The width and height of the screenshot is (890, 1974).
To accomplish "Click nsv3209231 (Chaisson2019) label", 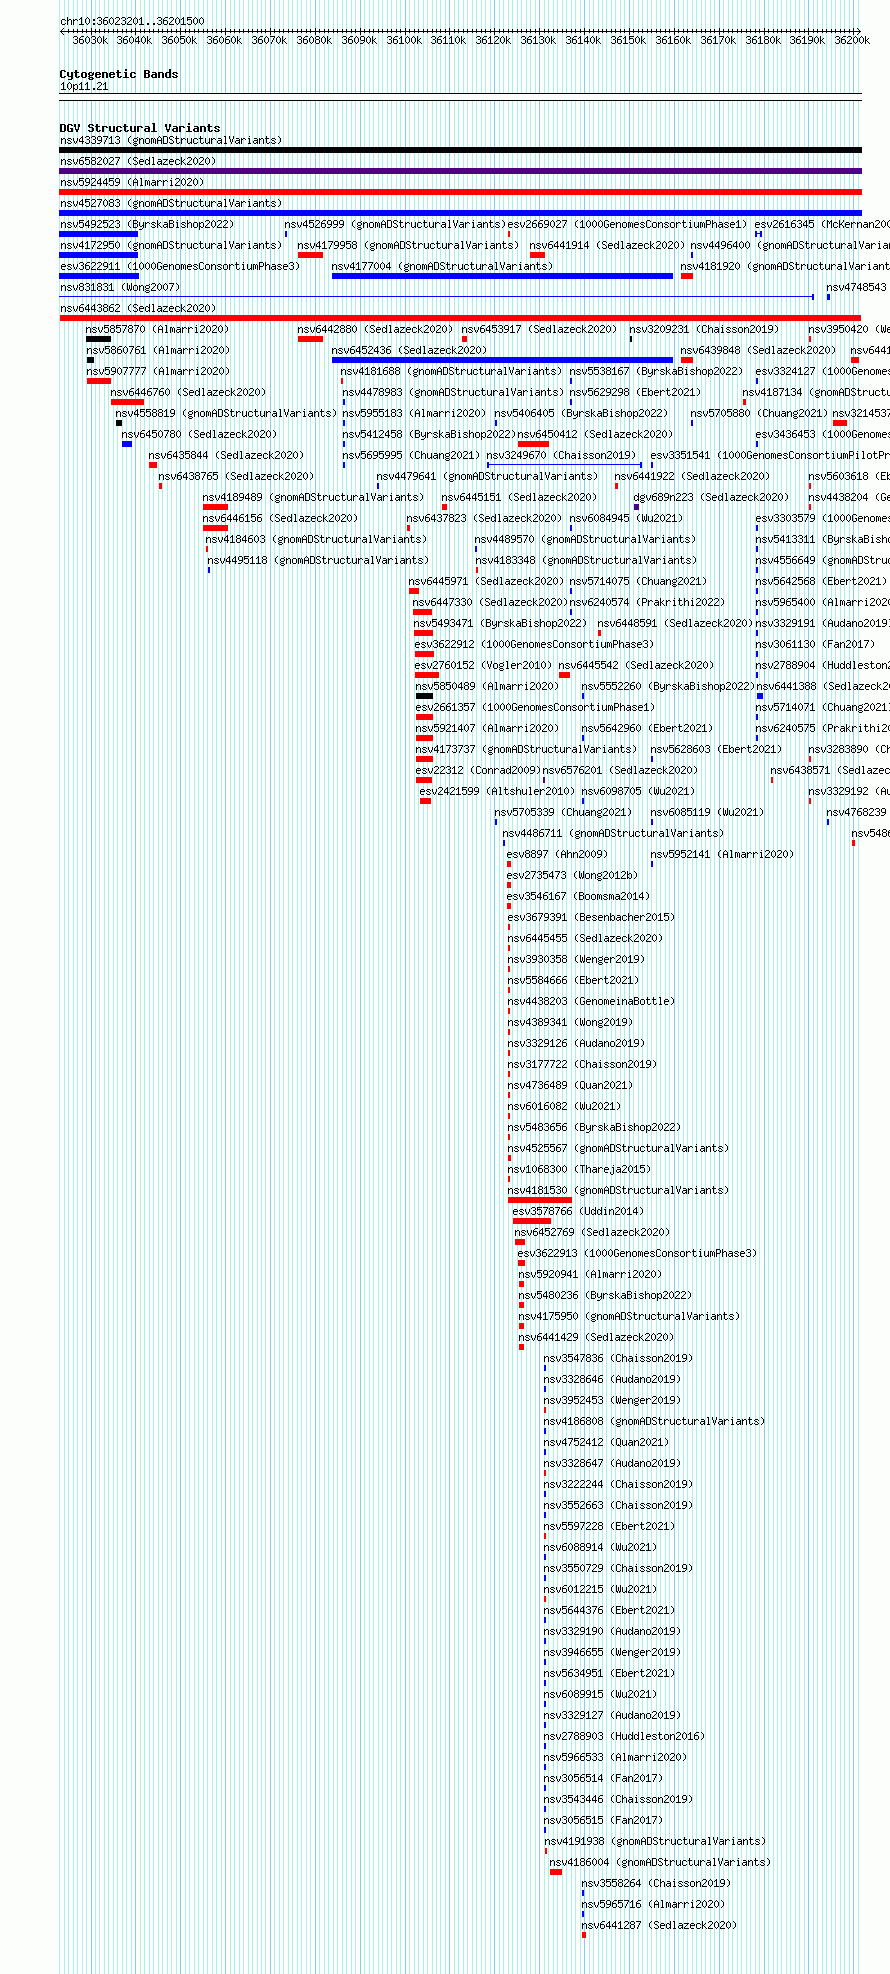I will (704, 329).
